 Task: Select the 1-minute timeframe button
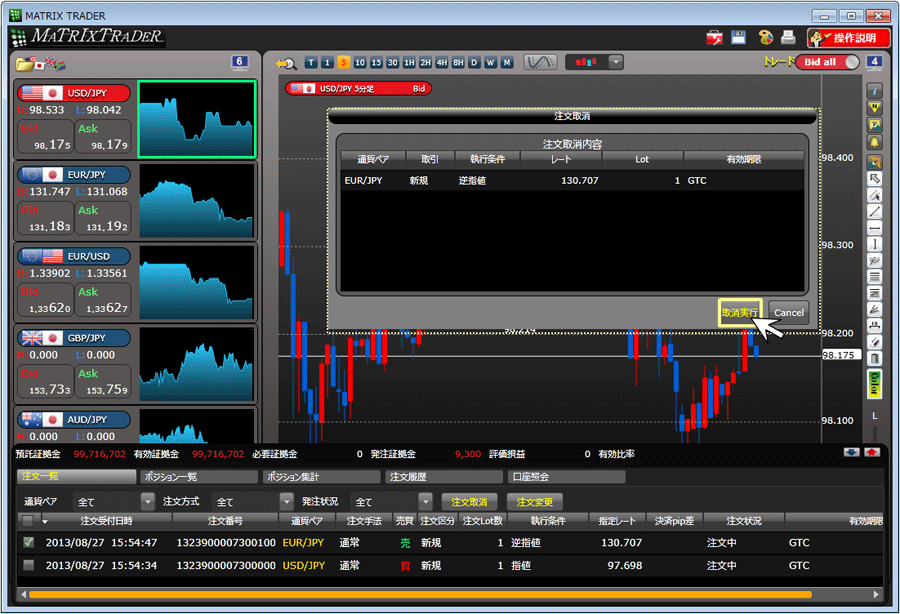327,63
